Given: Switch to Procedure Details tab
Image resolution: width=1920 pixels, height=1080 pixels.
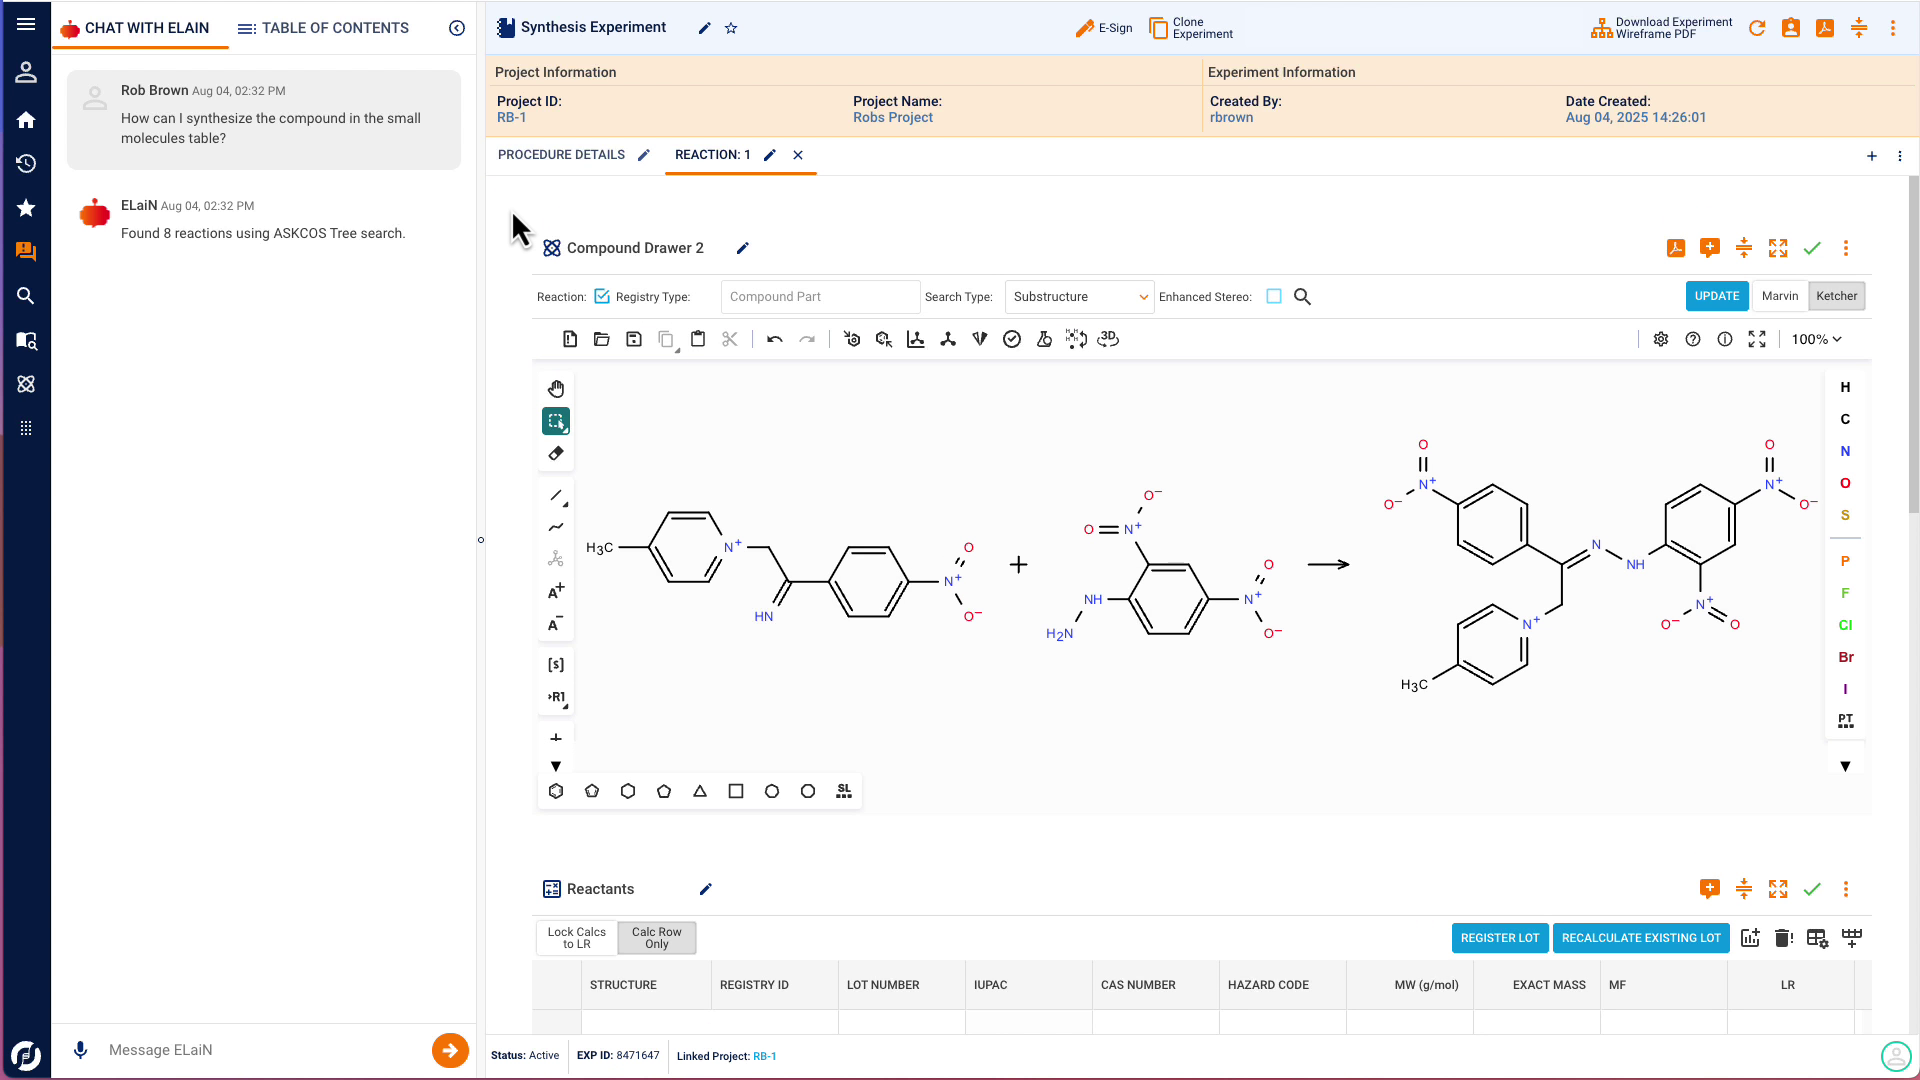Looking at the screenshot, I should (x=561, y=155).
